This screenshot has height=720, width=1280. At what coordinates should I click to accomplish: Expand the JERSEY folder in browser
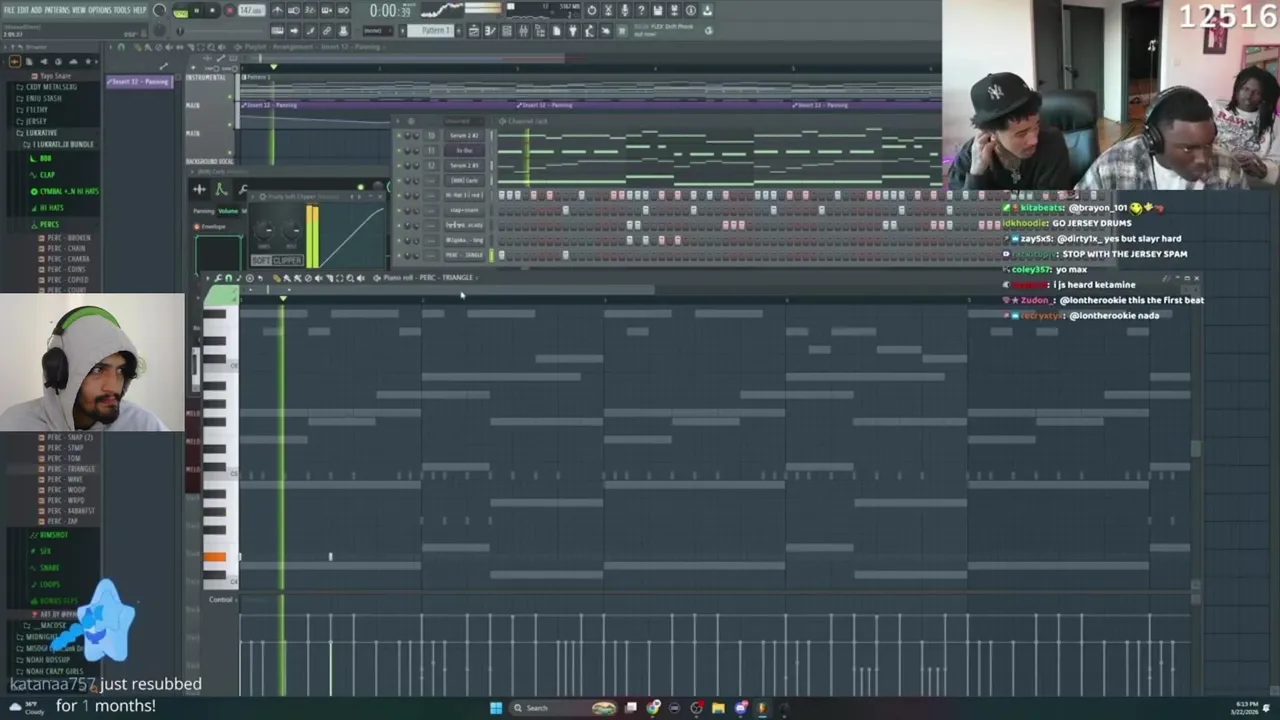pyautogui.click(x=36, y=121)
